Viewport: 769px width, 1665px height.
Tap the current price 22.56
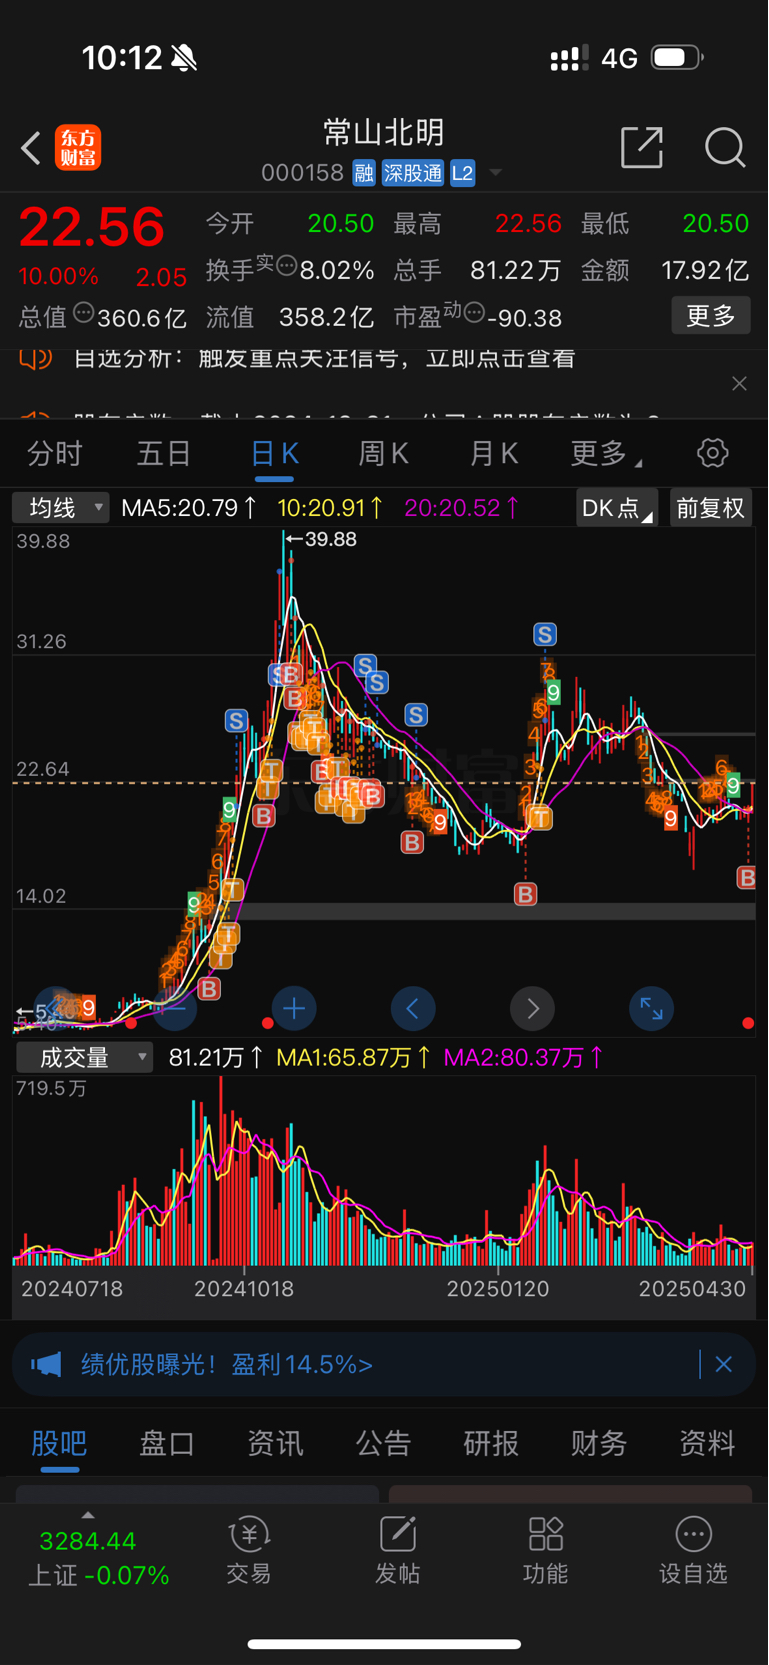(x=92, y=227)
